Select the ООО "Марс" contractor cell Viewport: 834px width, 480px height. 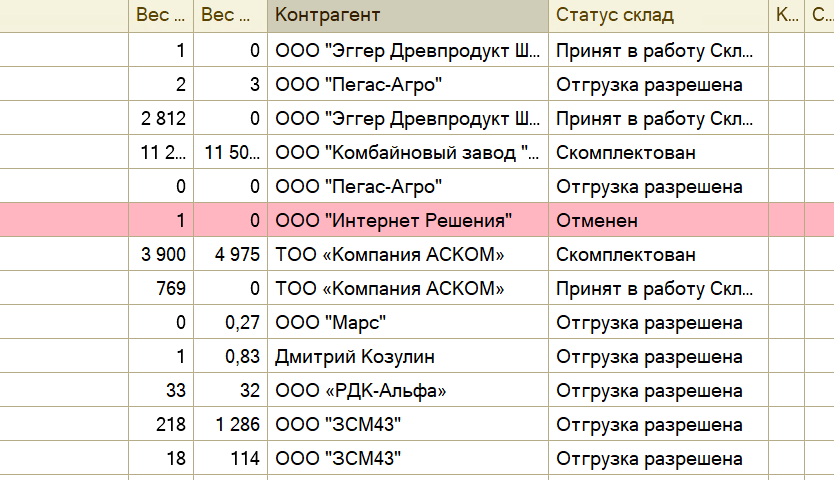pos(407,322)
